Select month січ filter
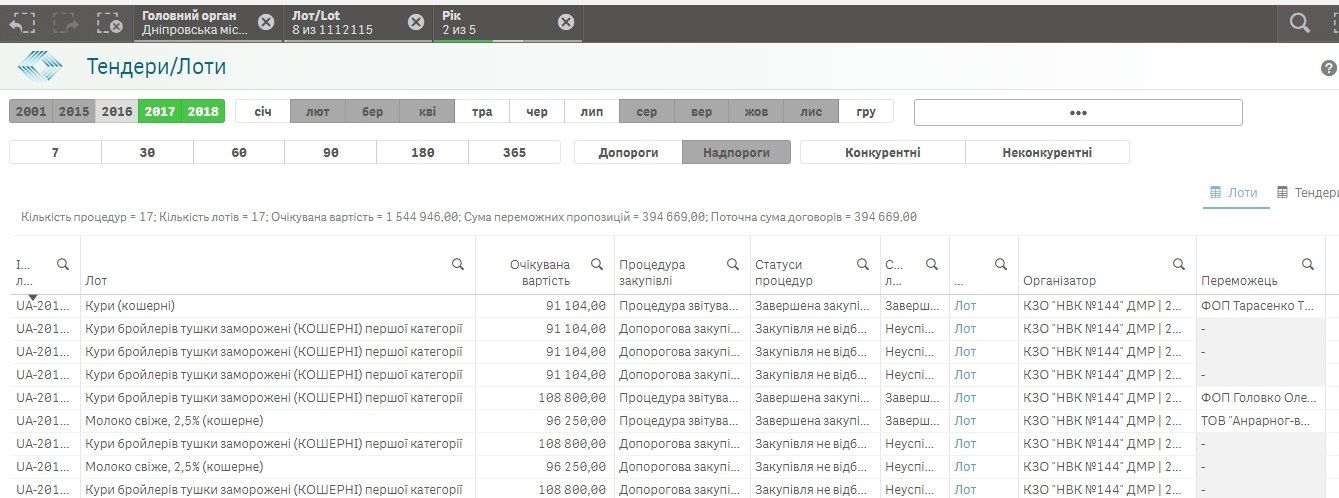This screenshot has width=1339, height=498. [263, 112]
